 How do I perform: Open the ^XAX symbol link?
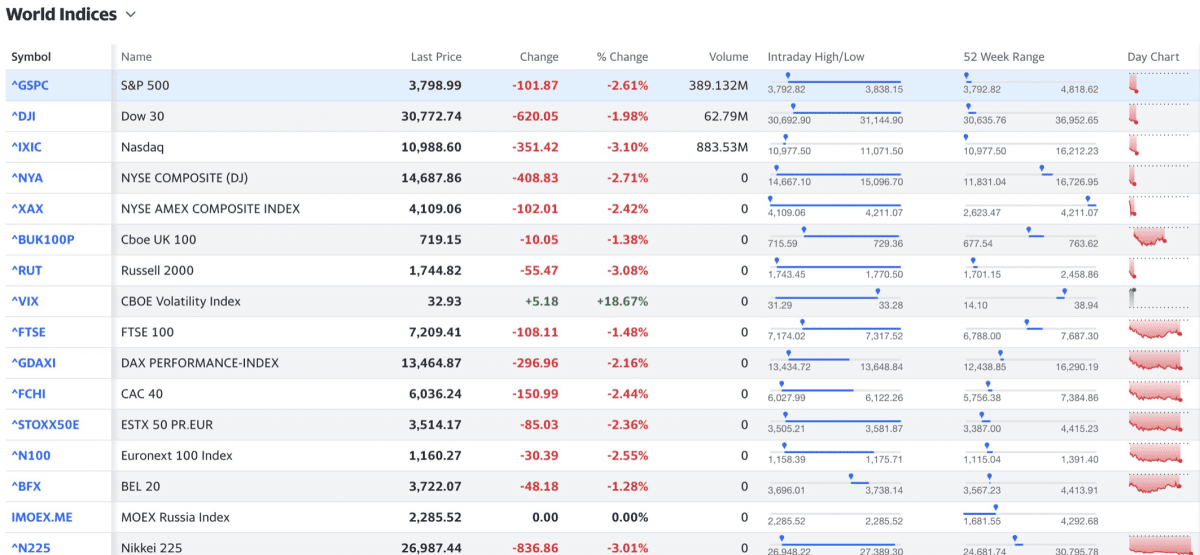pos(27,210)
